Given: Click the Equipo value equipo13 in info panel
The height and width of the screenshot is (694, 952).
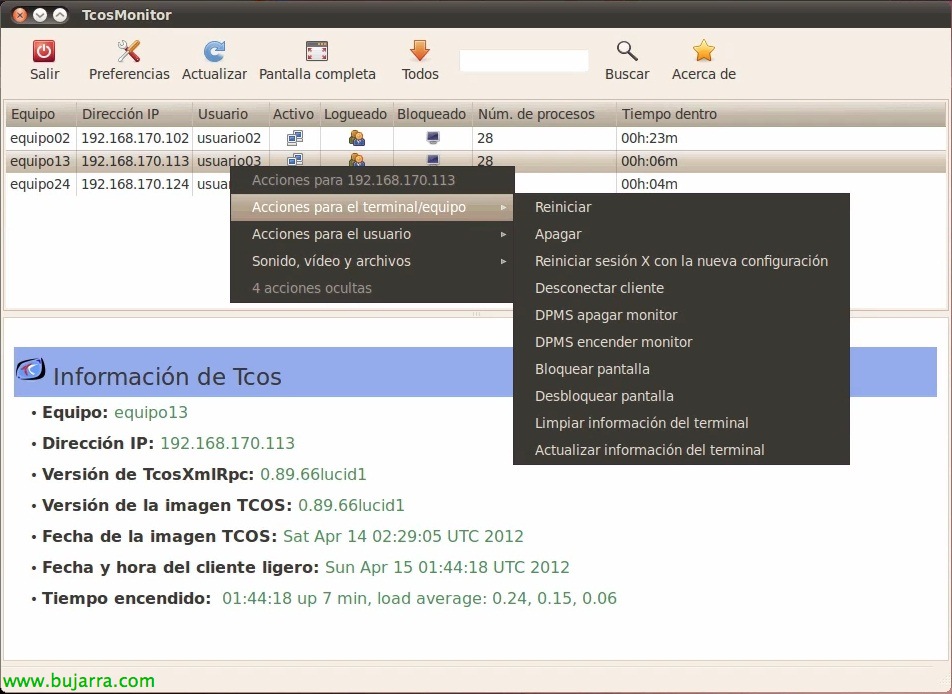Looking at the screenshot, I should [x=151, y=412].
